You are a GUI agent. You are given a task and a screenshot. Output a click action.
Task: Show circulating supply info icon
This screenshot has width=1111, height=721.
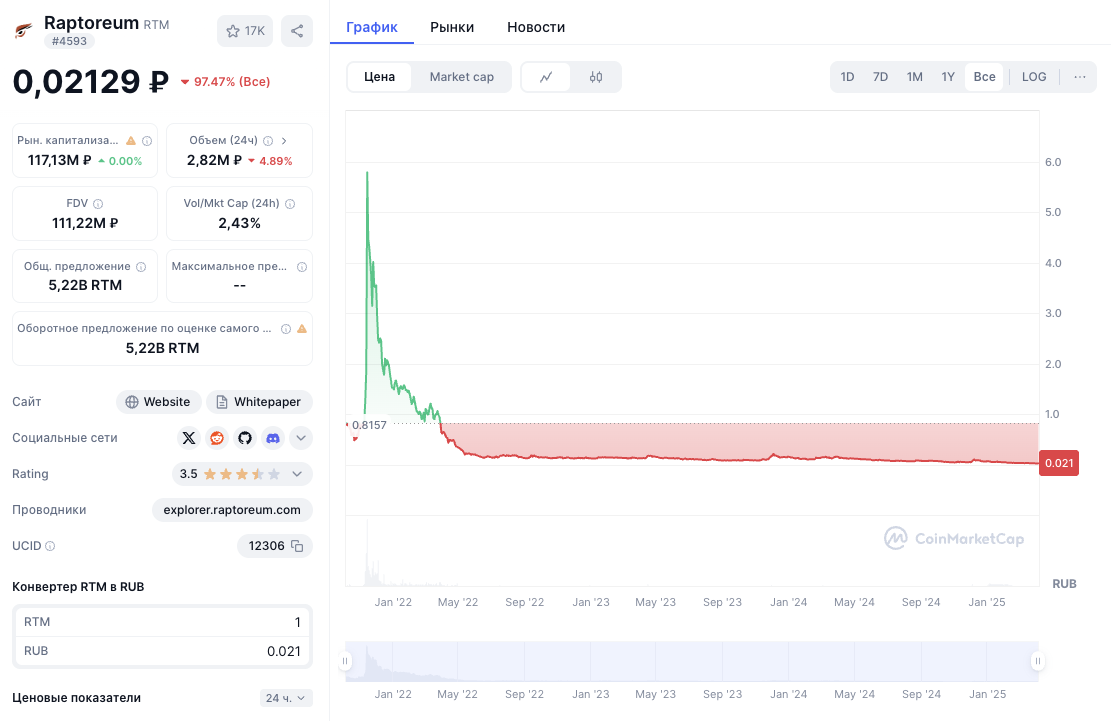click(286, 329)
